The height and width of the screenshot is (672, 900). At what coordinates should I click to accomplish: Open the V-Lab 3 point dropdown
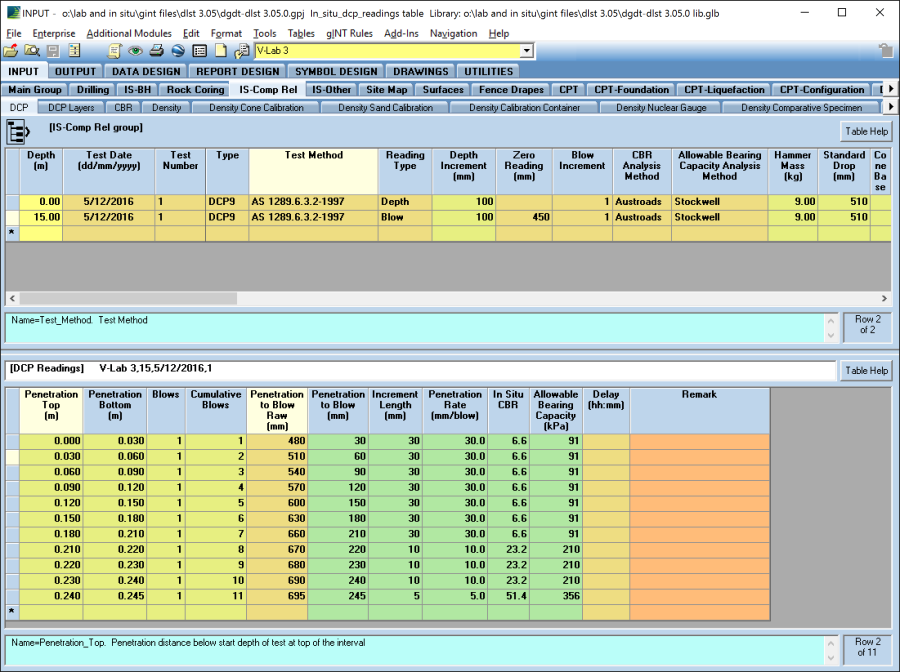click(x=526, y=51)
